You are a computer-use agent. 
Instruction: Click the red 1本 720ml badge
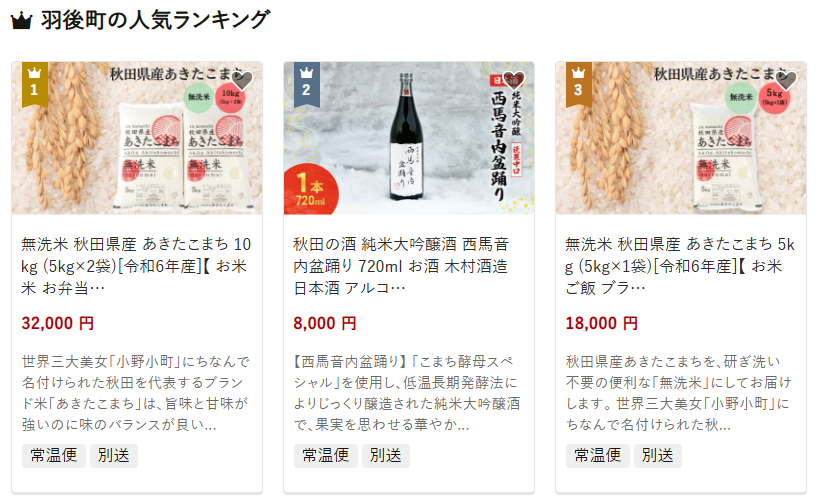point(311,190)
